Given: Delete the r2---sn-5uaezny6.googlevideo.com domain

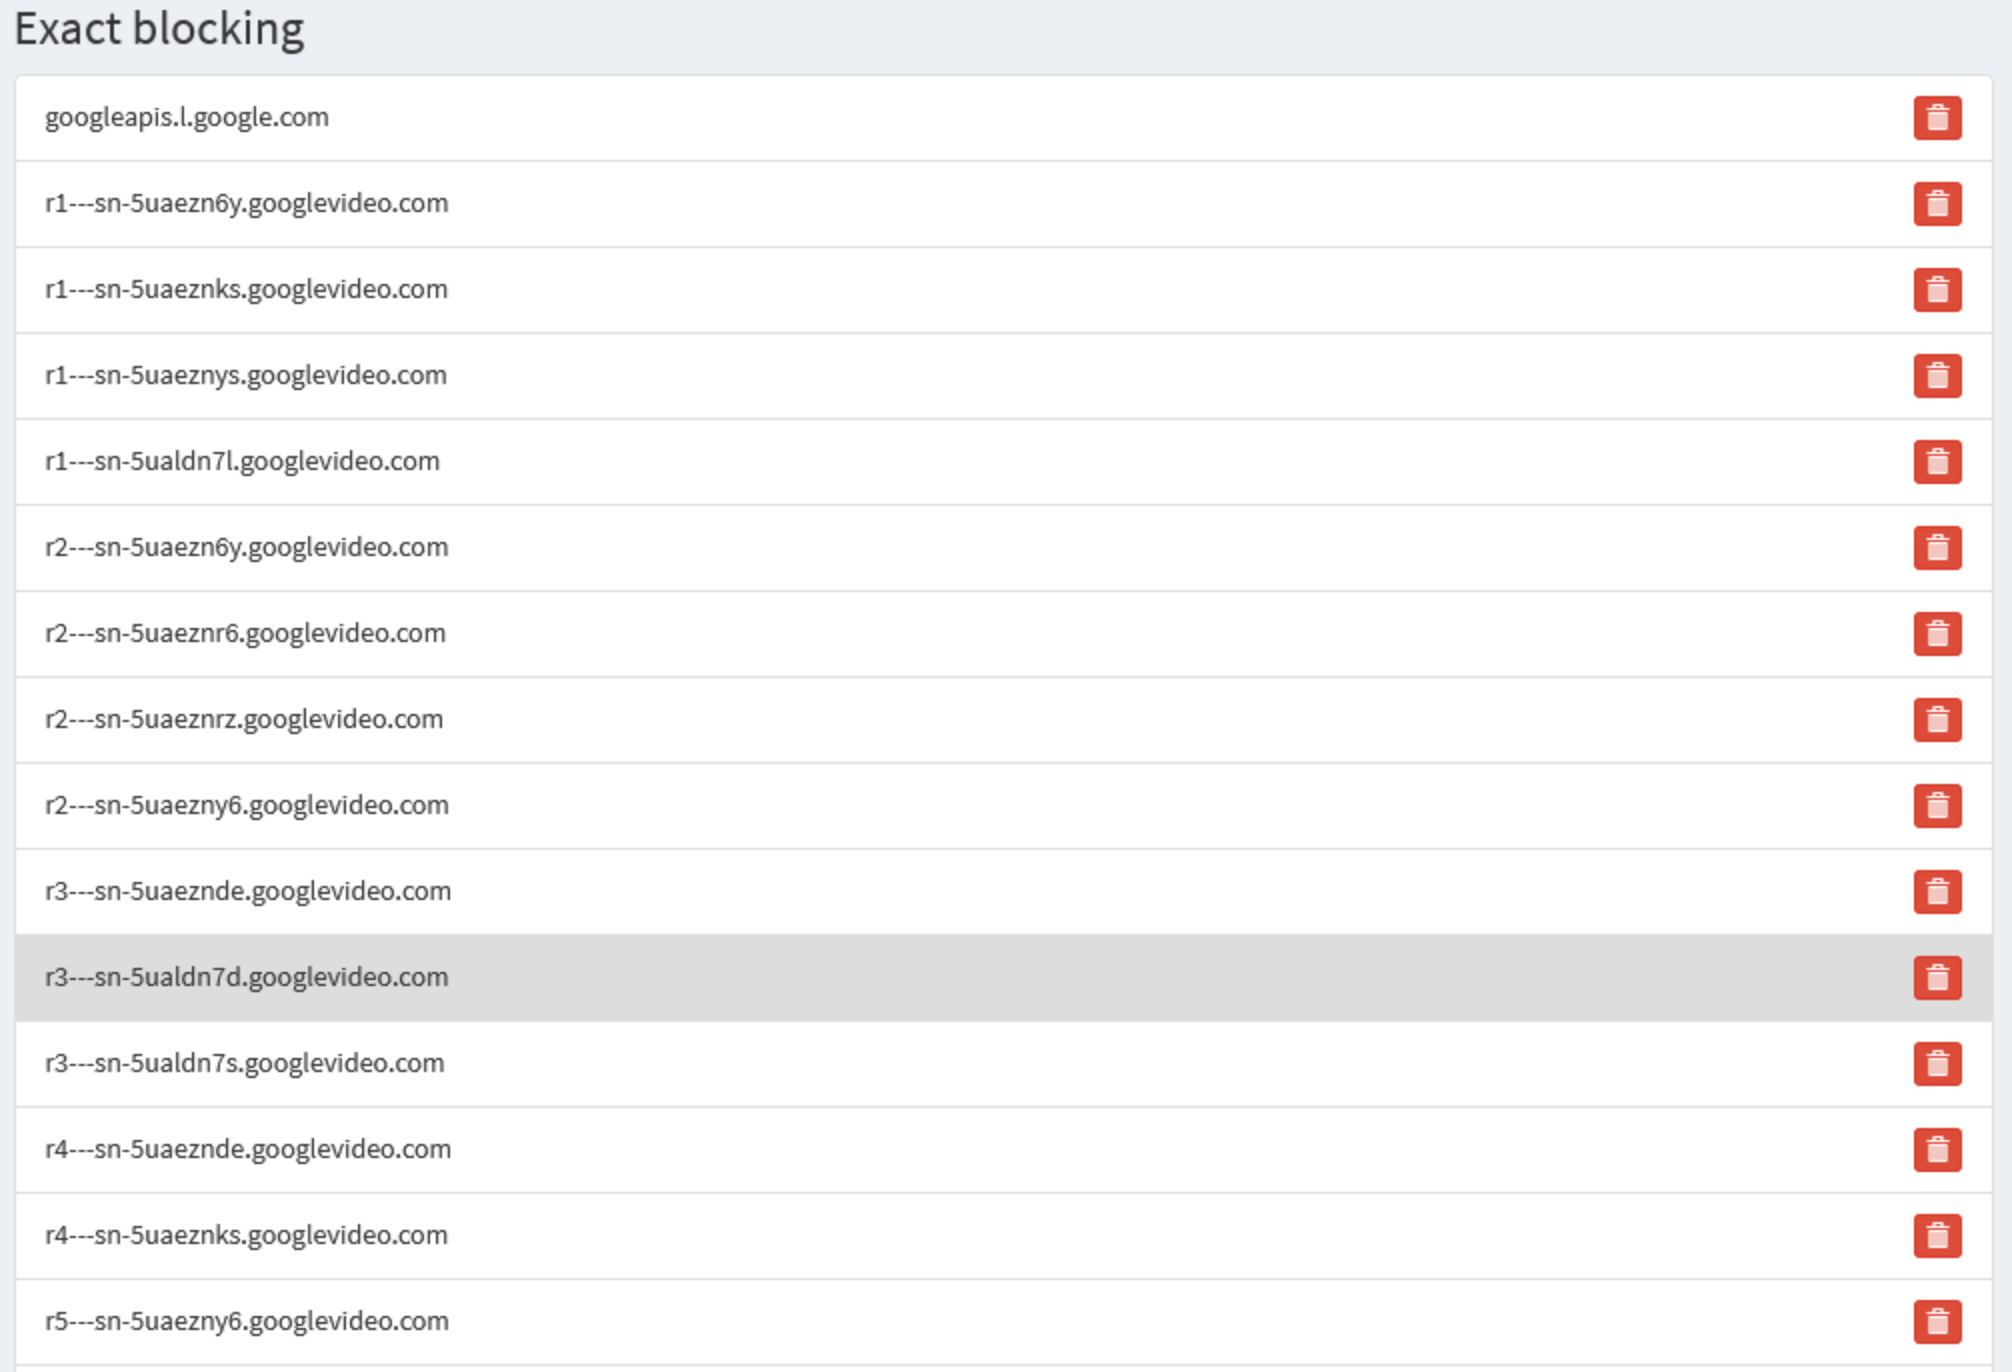Looking at the screenshot, I should coord(1937,806).
